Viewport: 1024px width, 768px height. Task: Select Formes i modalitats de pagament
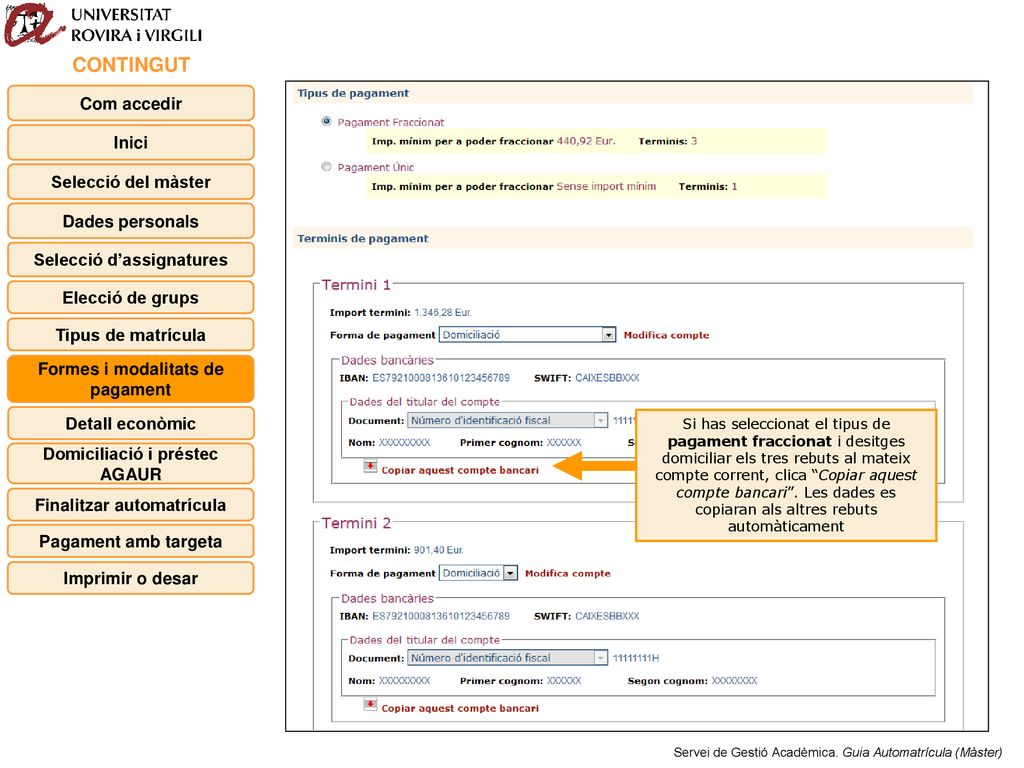pyautogui.click(x=131, y=379)
